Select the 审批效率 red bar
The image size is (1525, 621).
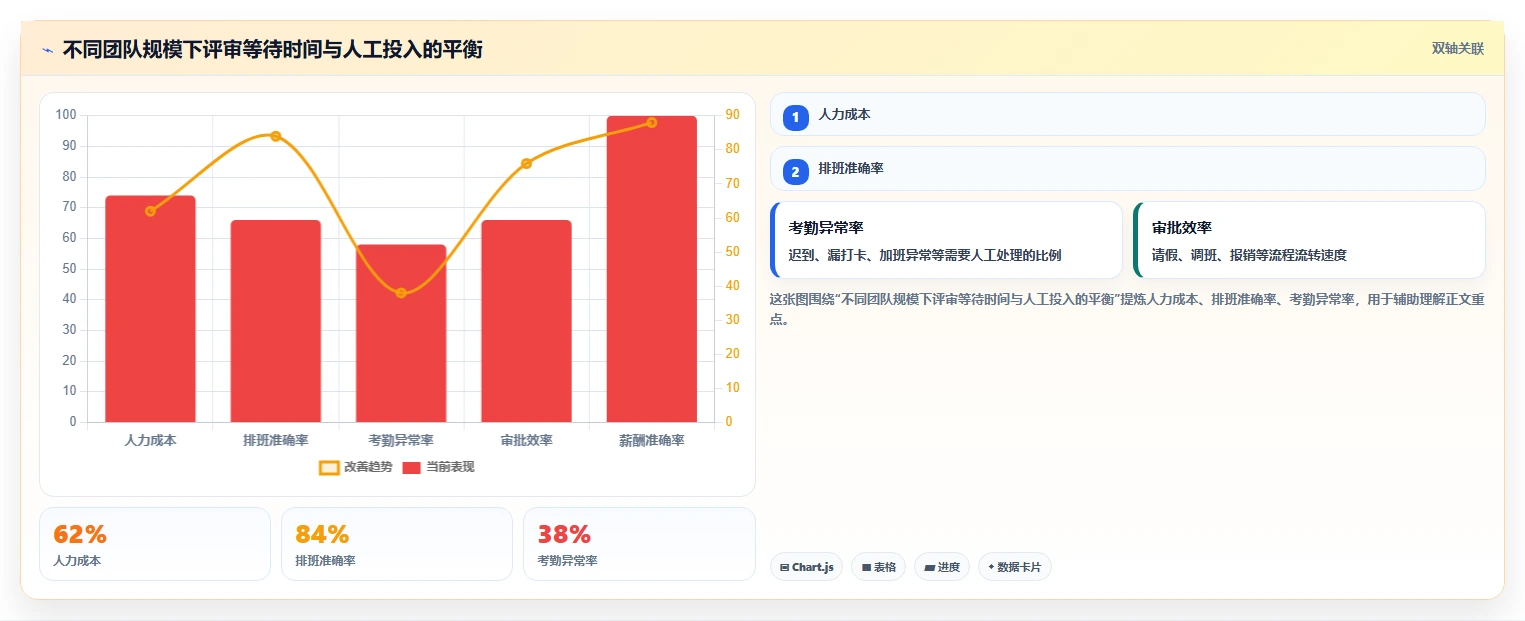click(x=526, y=321)
